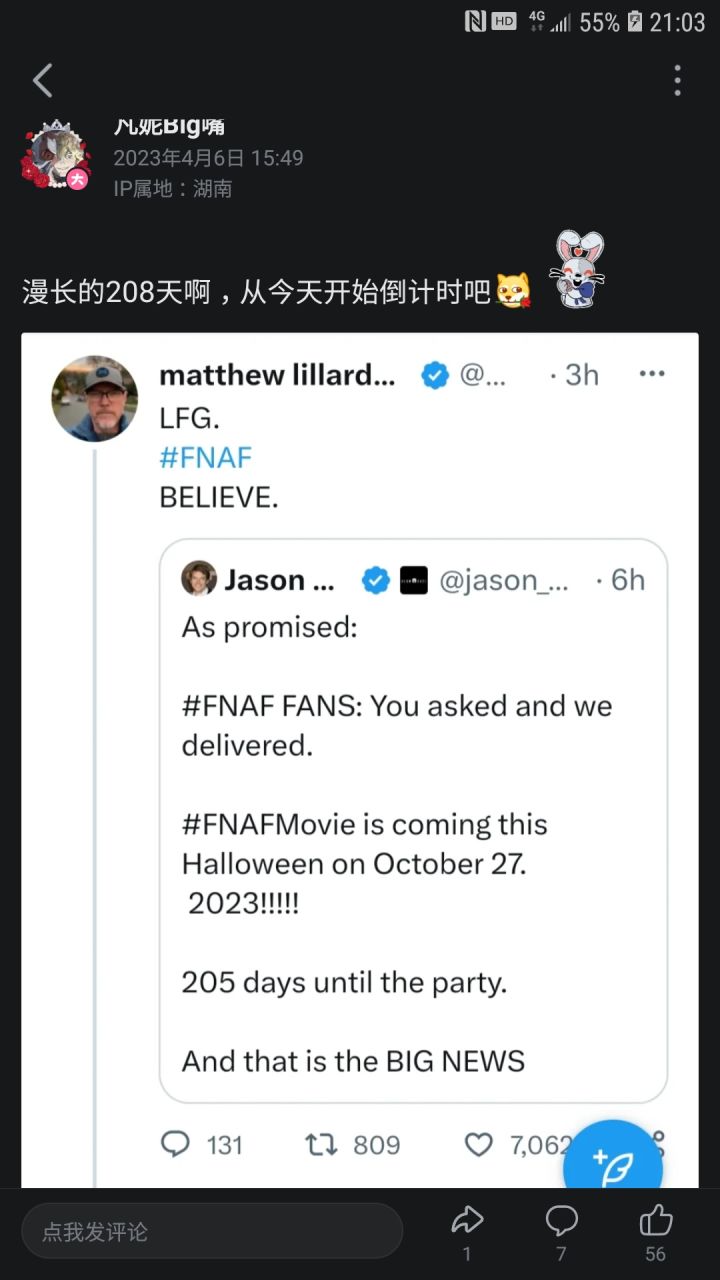
Task: Tap the rabbit sticker emoji in the post
Action: coord(579,269)
